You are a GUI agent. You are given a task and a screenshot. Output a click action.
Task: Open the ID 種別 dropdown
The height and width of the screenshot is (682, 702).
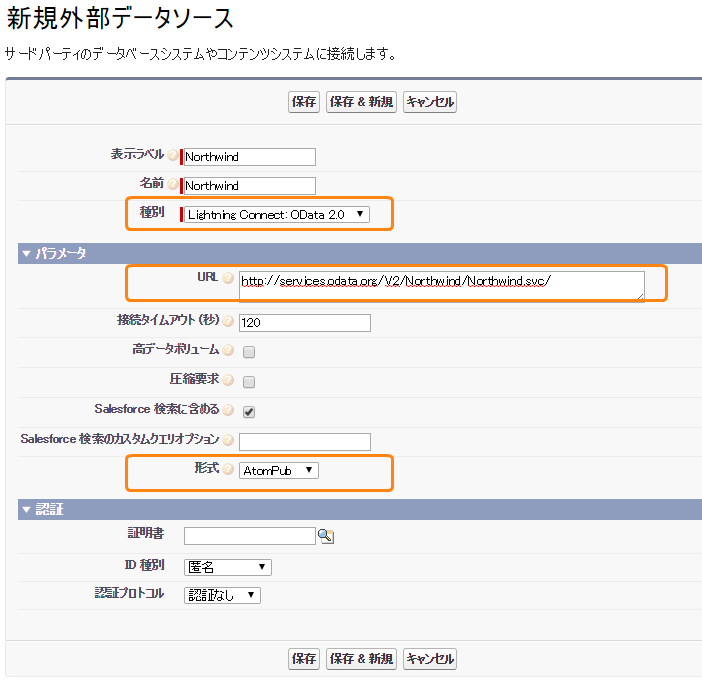coord(228,567)
